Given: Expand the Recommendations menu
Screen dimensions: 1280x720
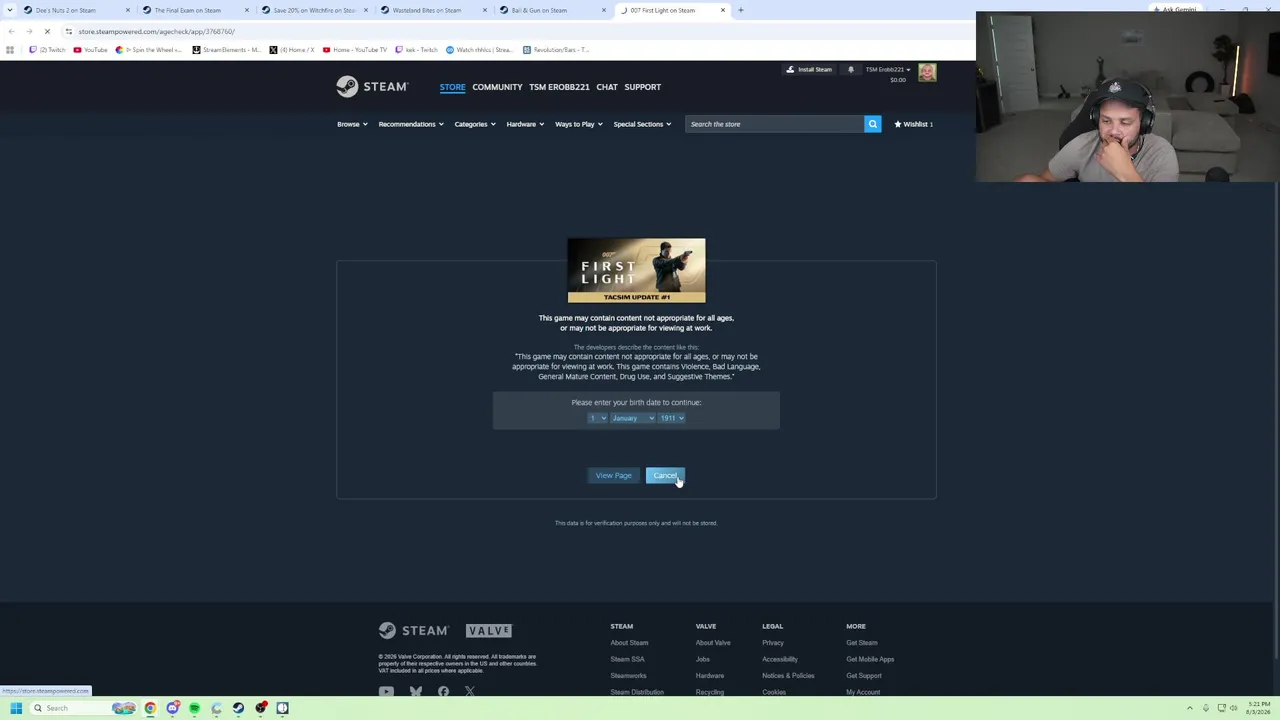Looking at the screenshot, I should [411, 124].
